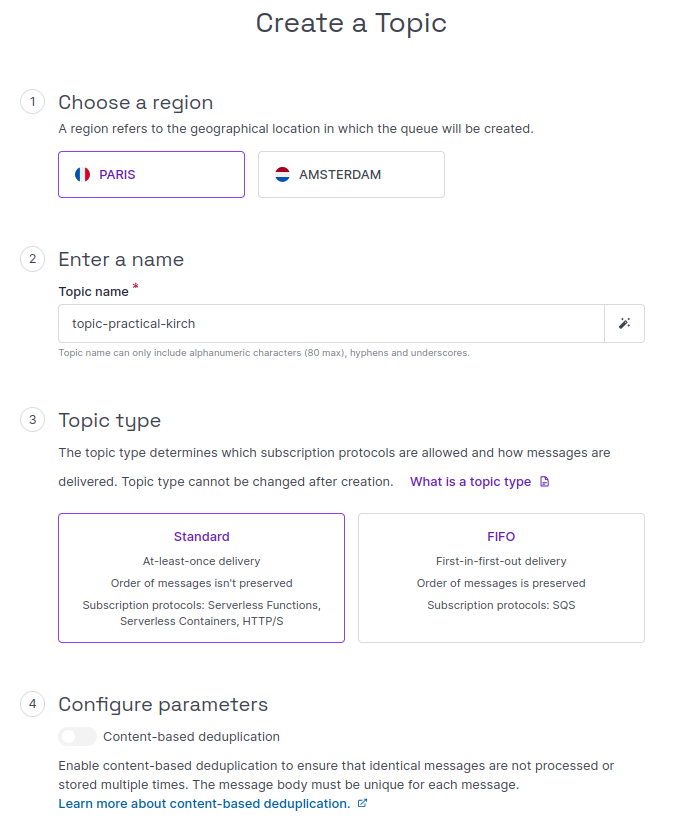This screenshot has height=834, width=677.
Task: Click the step 4 numbered circle
Action: (32, 704)
